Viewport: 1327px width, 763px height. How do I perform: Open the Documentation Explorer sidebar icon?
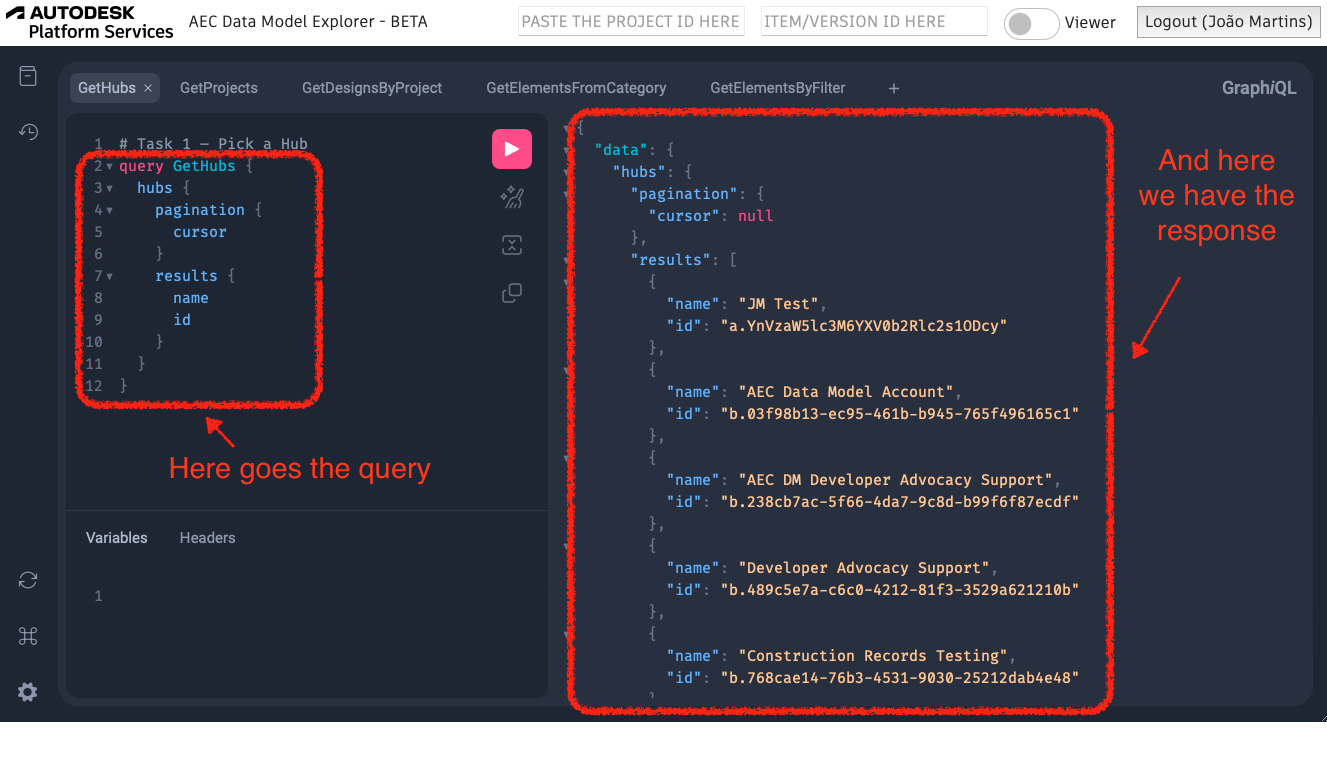coord(28,76)
